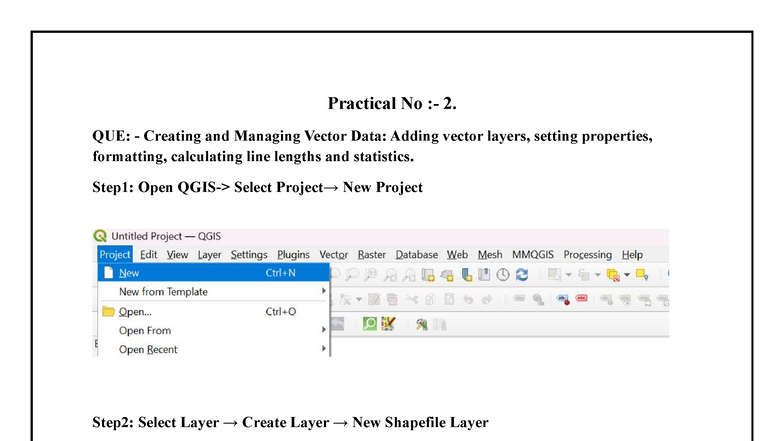
Task: Click the Vertex Tool icon
Action: [345, 300]
